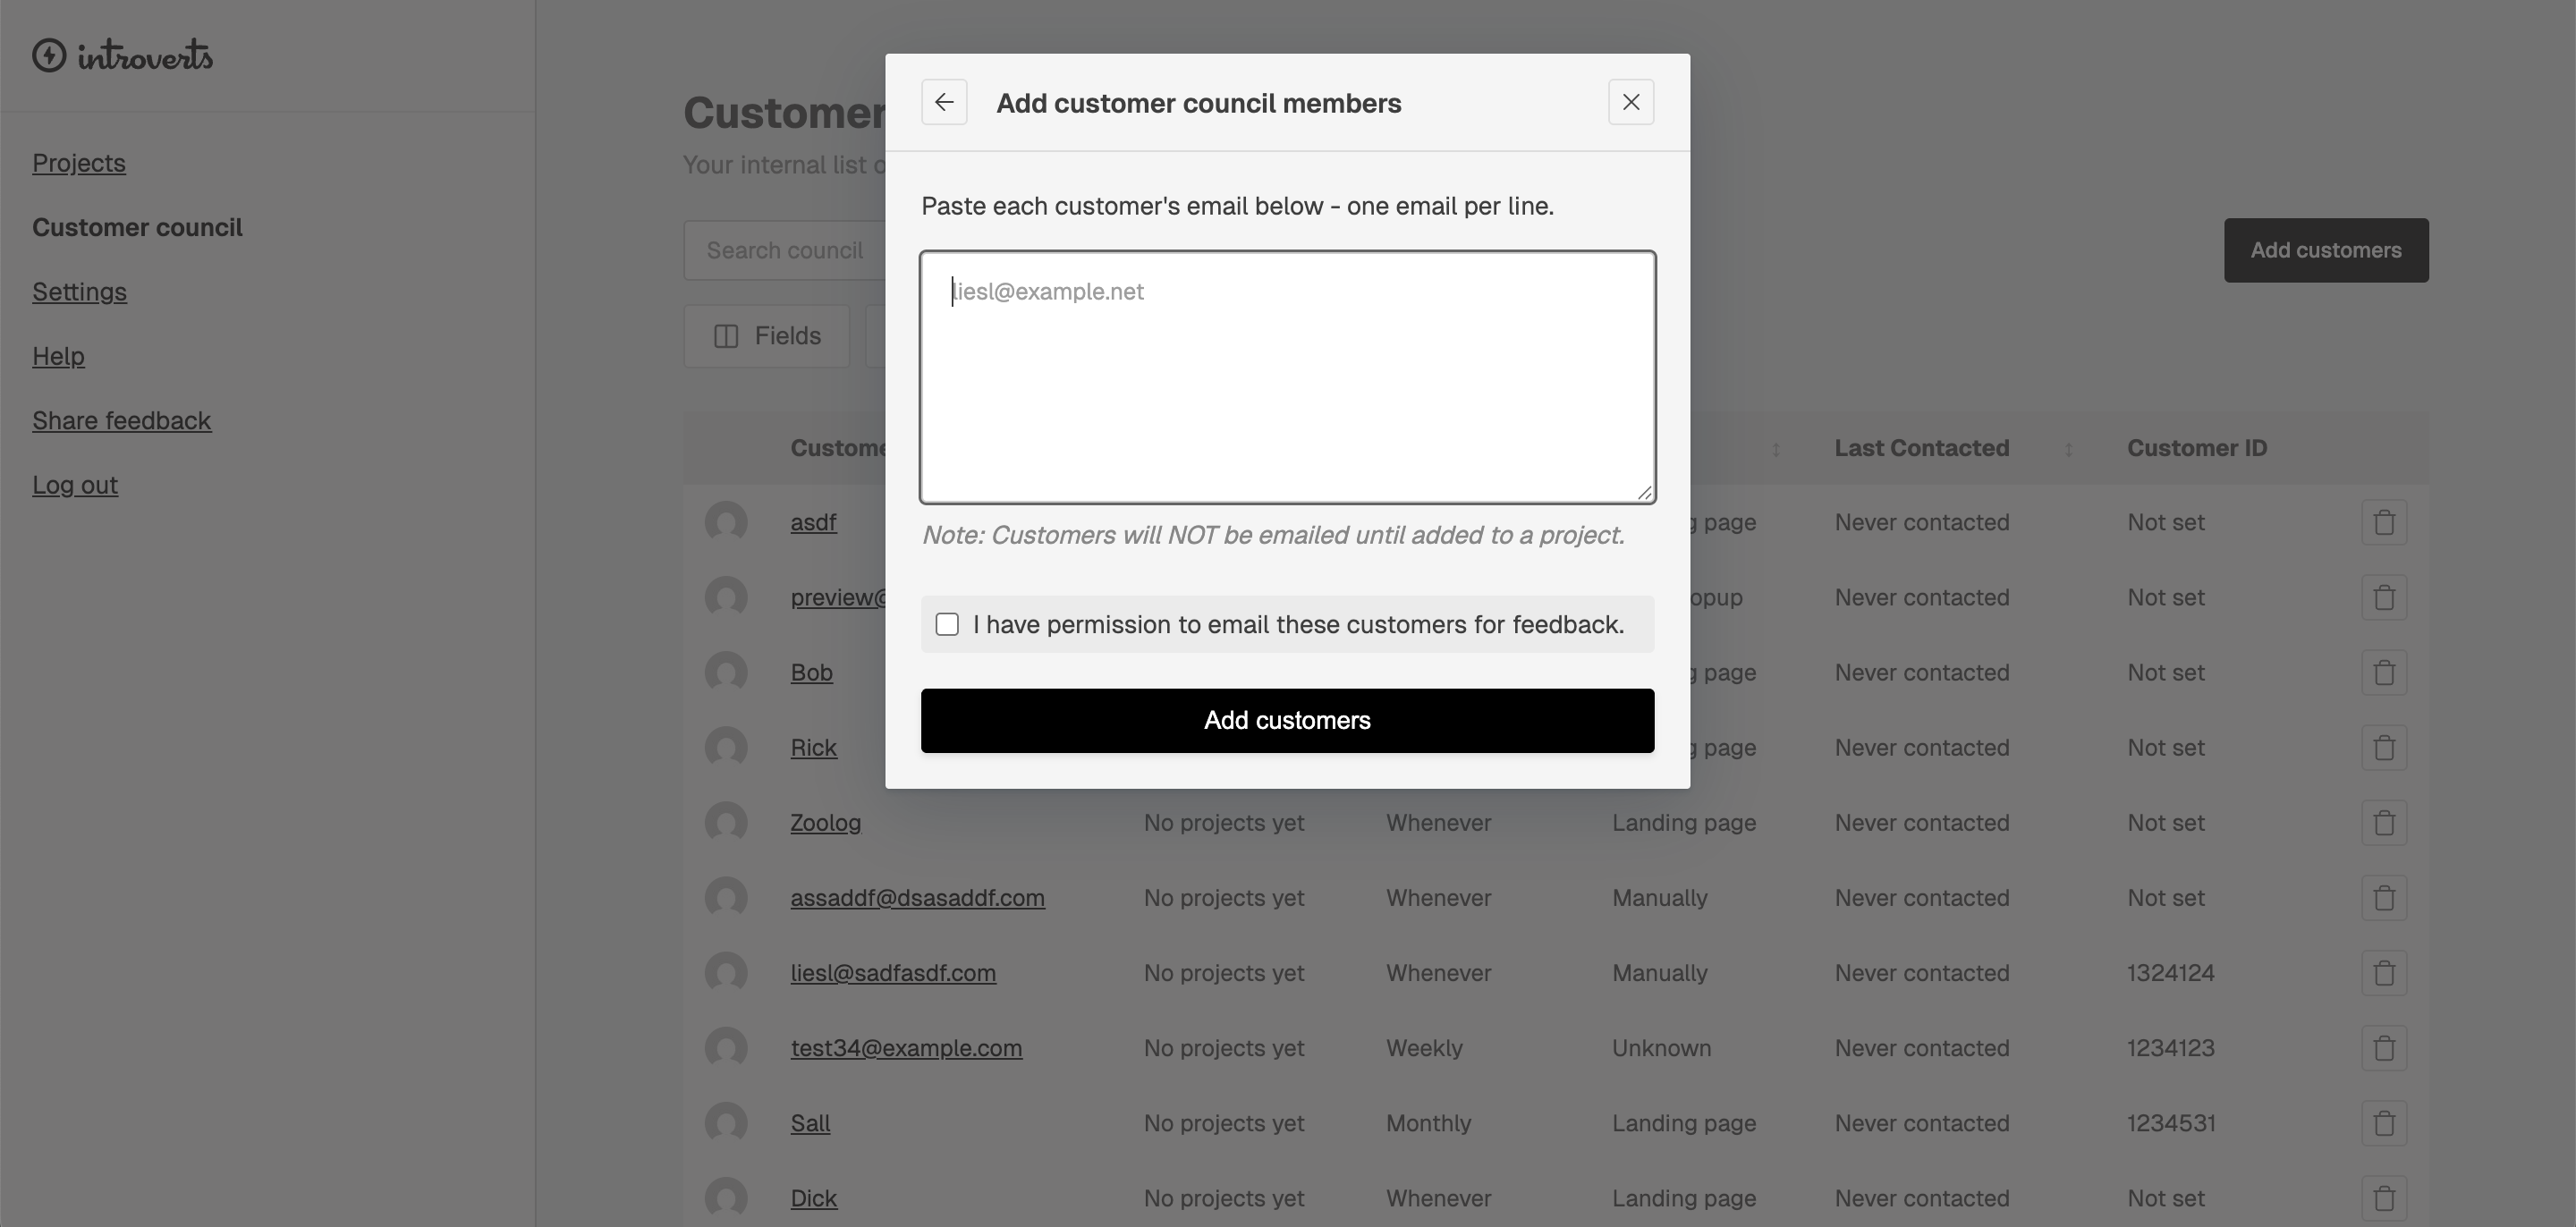Click into the customer email textarea
The height and width of the screenshot is (1227, 2576).
pyautogui.click(x=1287, y=377)
